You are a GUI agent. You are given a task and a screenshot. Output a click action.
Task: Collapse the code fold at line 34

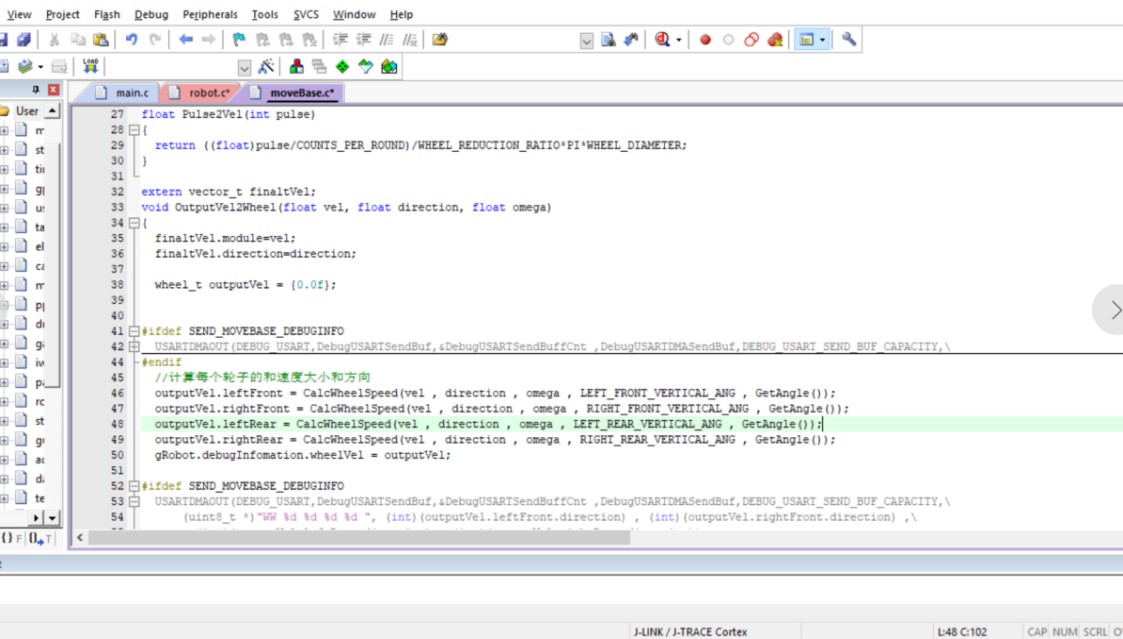(134, 223)
